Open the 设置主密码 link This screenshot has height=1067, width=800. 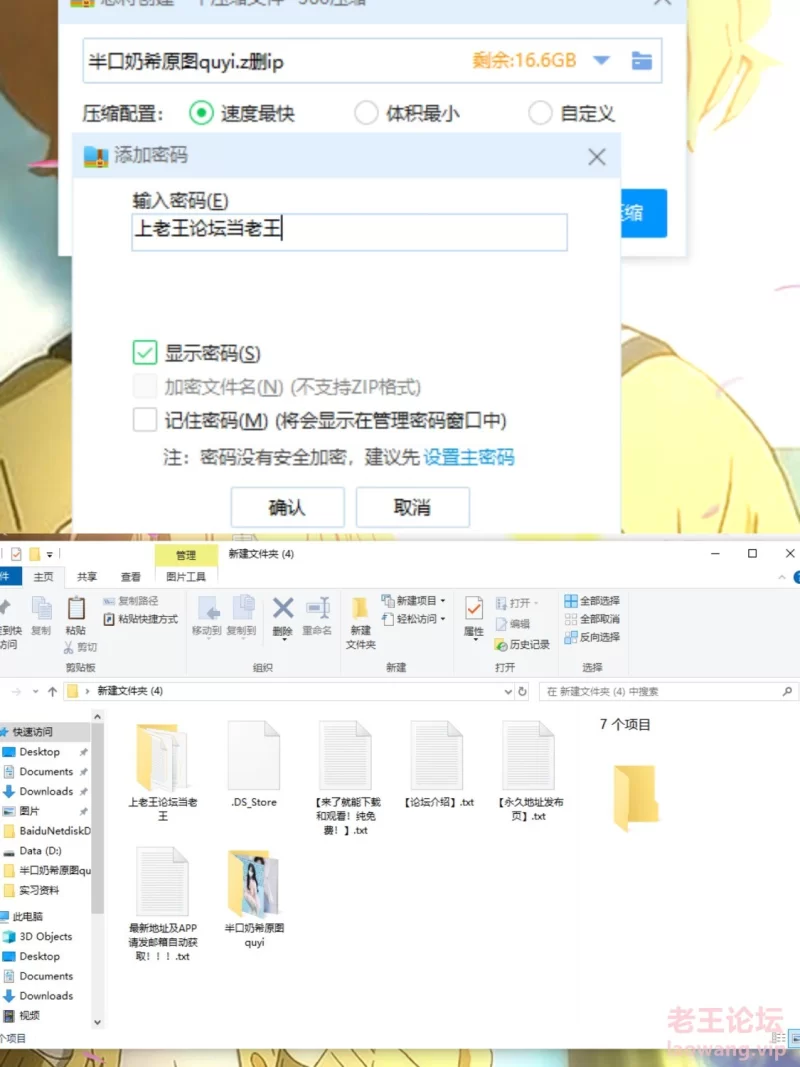coord(469,457)
